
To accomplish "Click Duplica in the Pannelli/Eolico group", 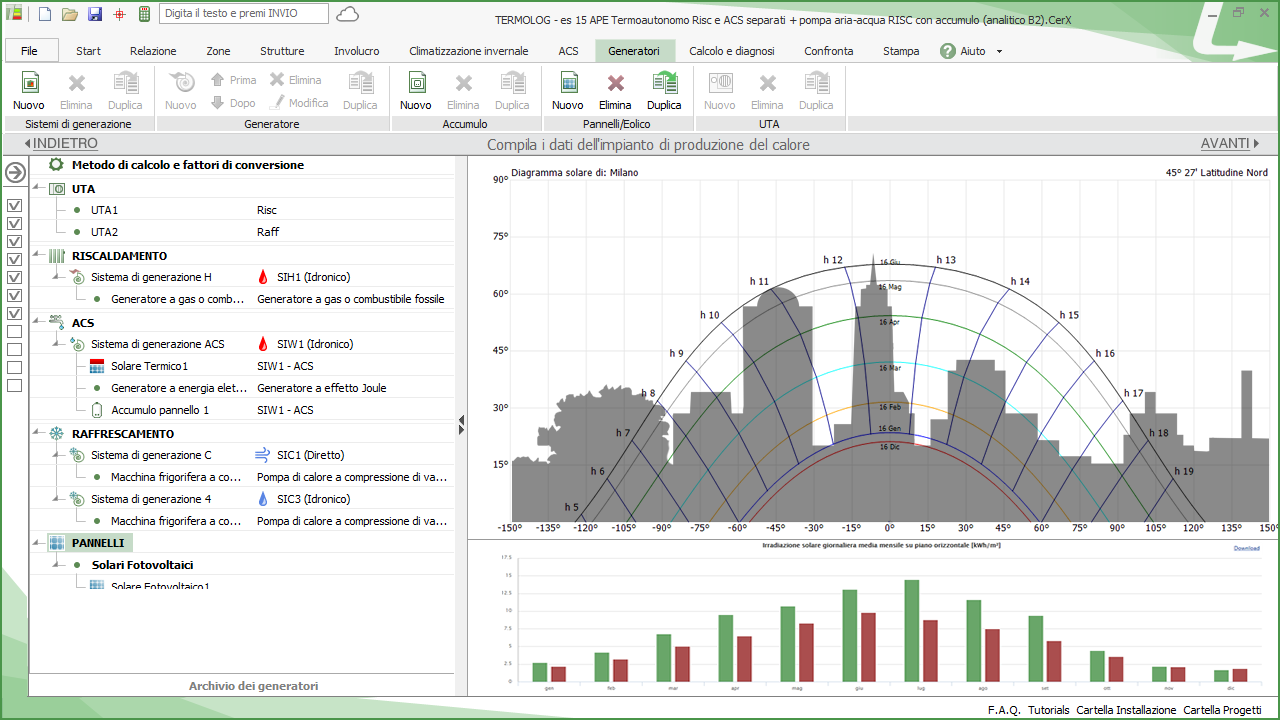I will click(x=664, y=90).
